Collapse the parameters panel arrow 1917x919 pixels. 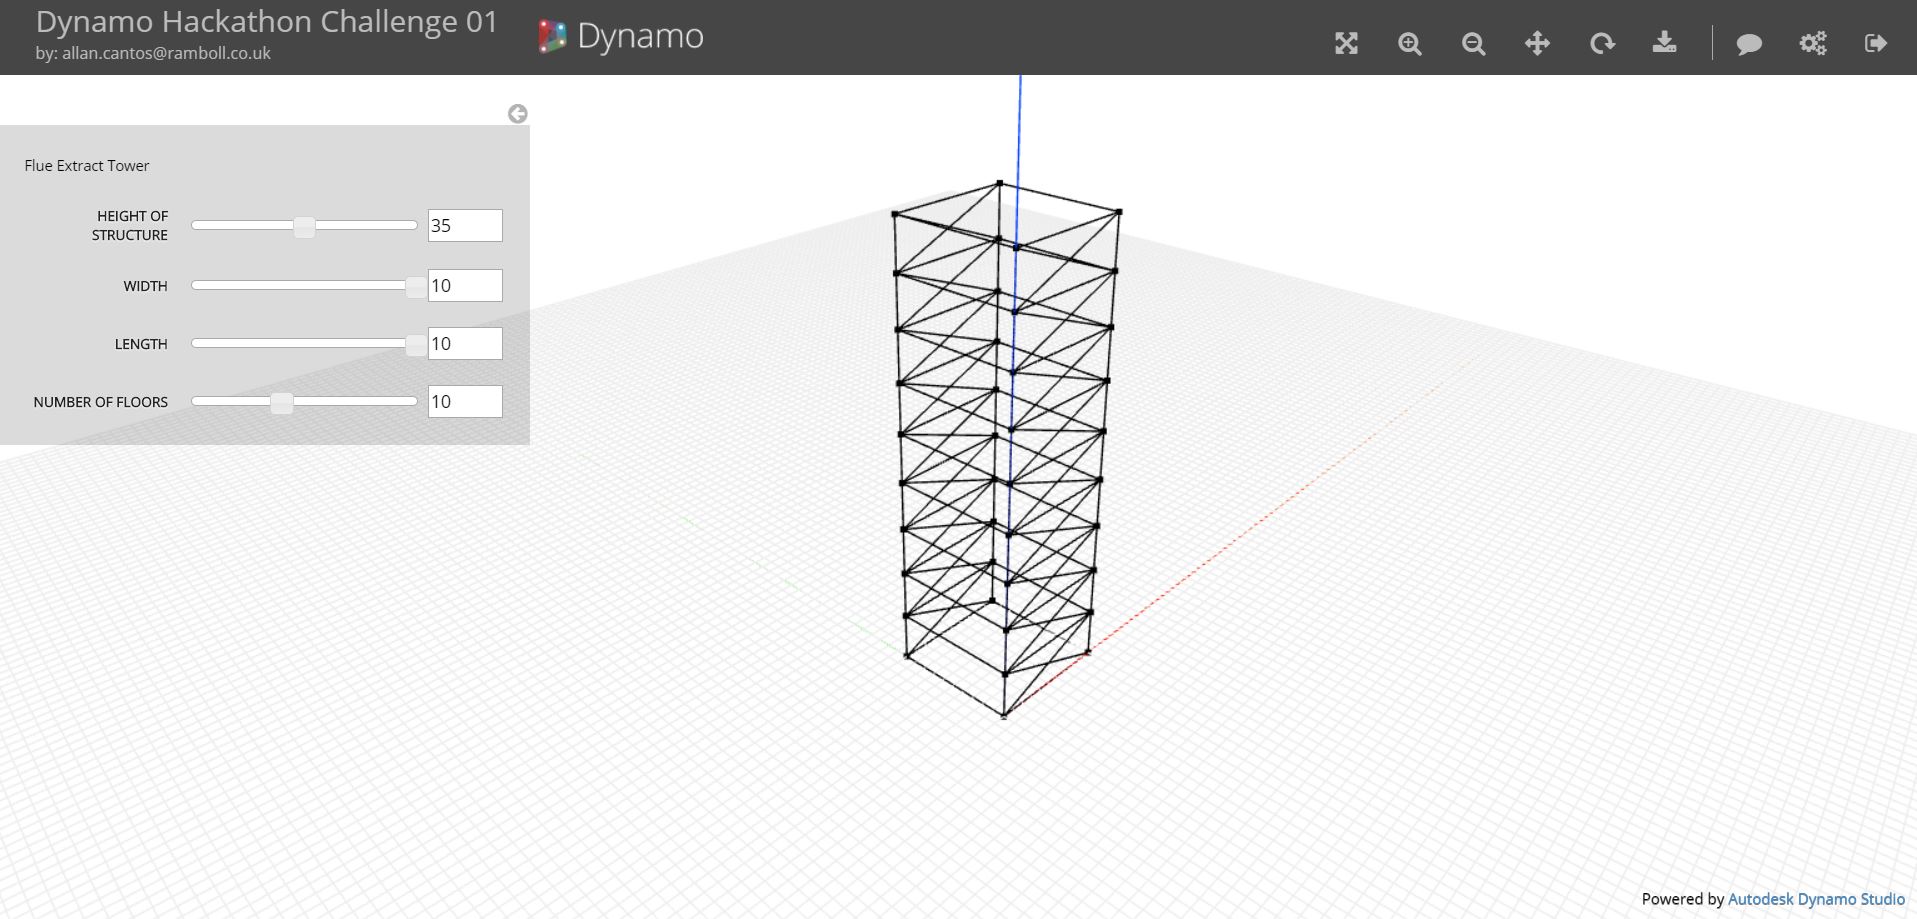517,114
